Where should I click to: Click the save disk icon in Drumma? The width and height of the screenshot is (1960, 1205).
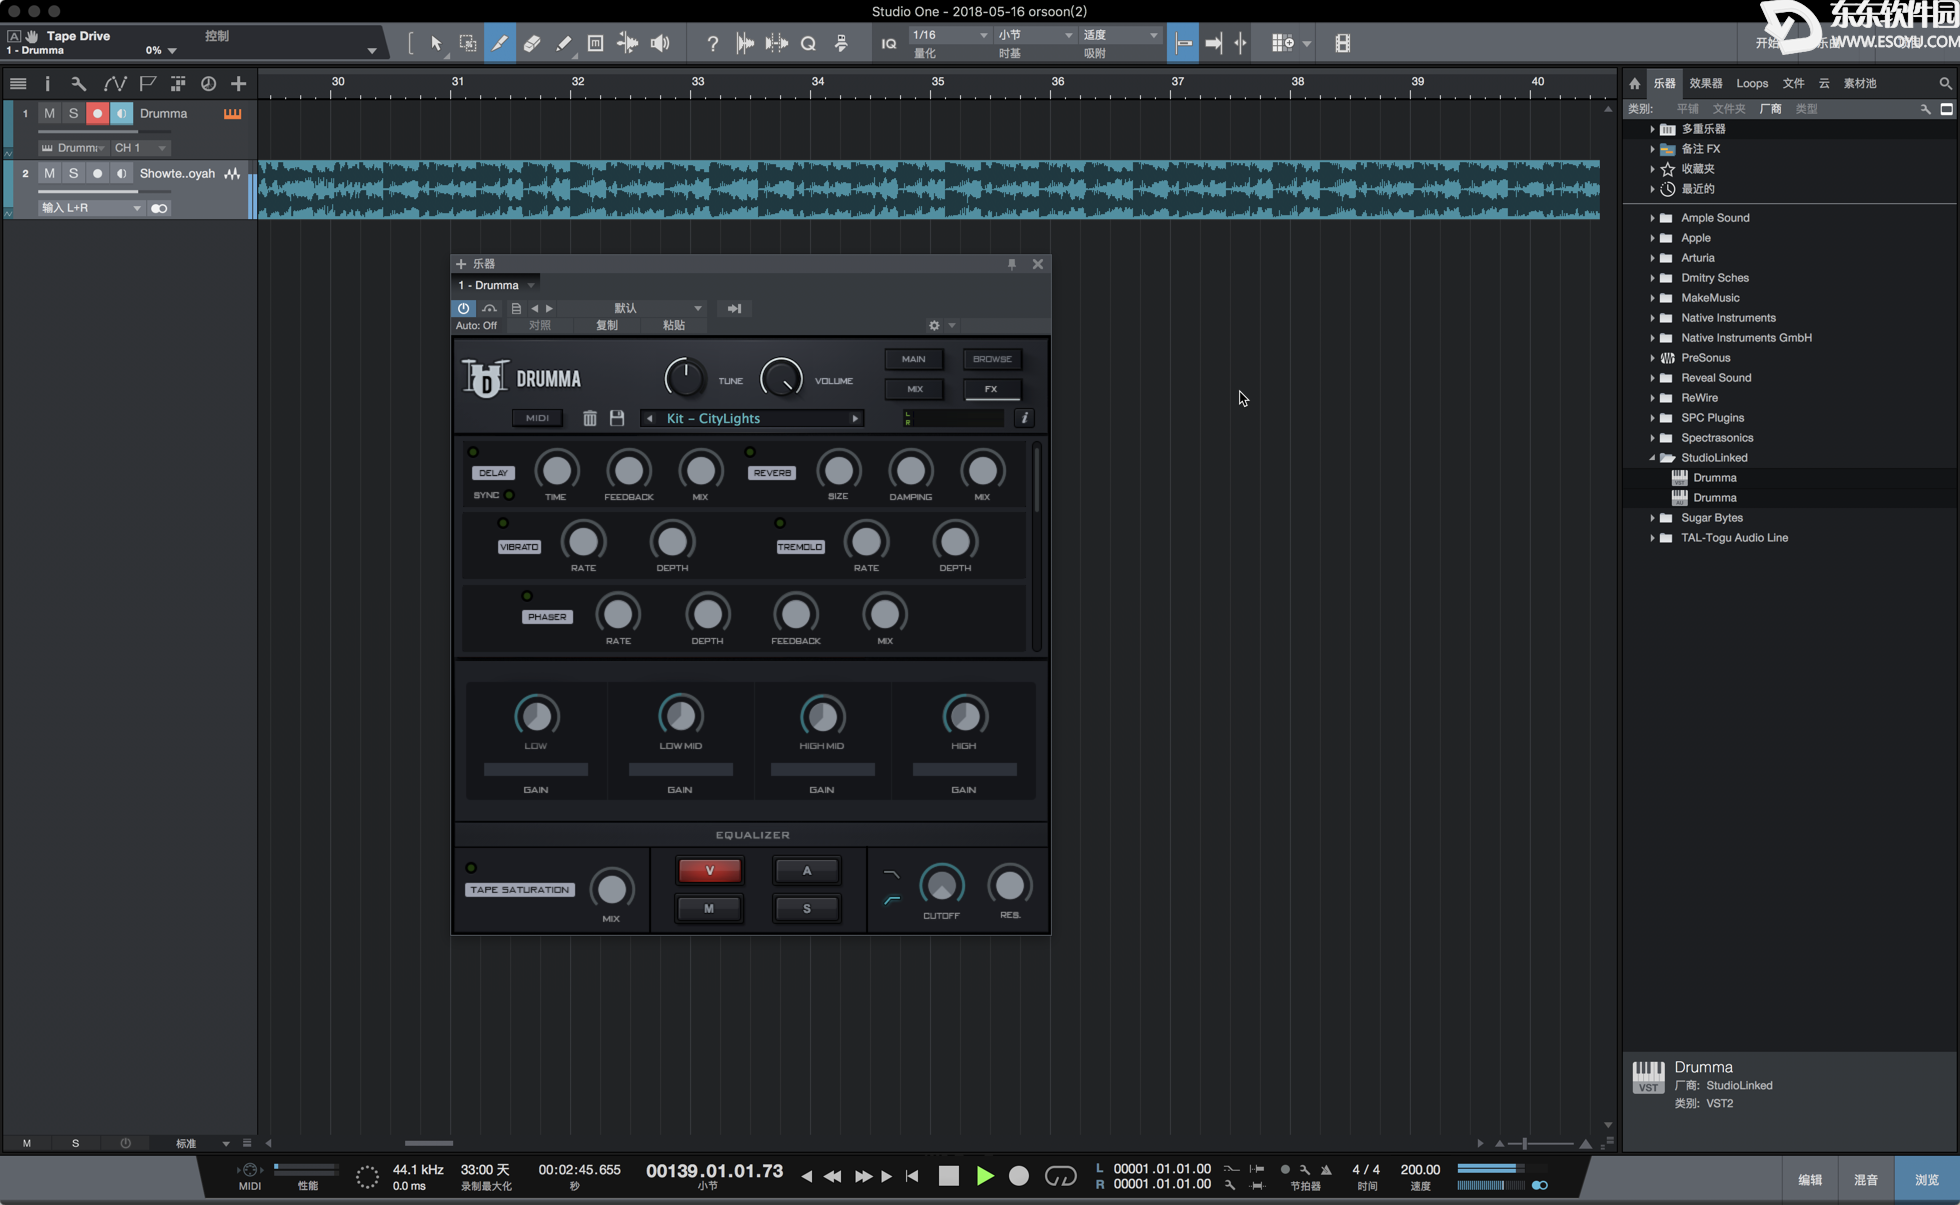point(617,418)
